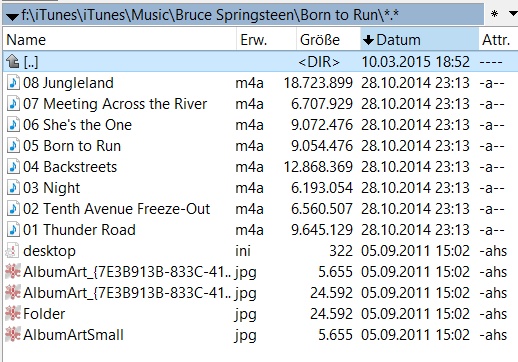Viewport: 518px width, 362px height.
Task: Open dropdown arrow next to asterisk
Action: tap(513, 14)
